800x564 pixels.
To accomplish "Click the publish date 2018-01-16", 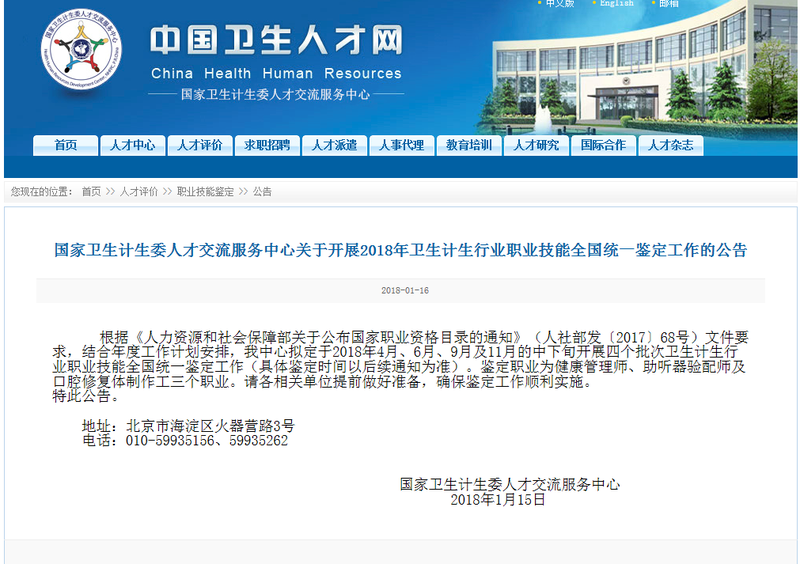I will point(405,290).
